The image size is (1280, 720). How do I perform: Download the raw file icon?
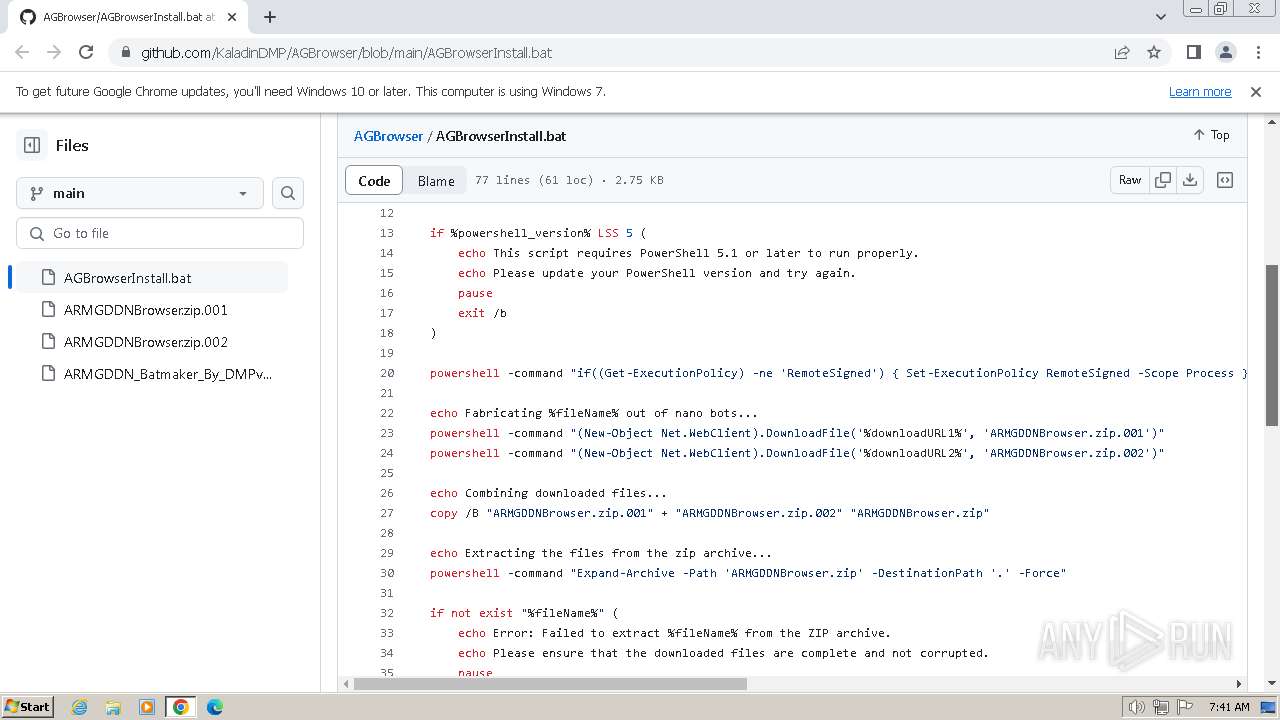tap(1190, 180)
